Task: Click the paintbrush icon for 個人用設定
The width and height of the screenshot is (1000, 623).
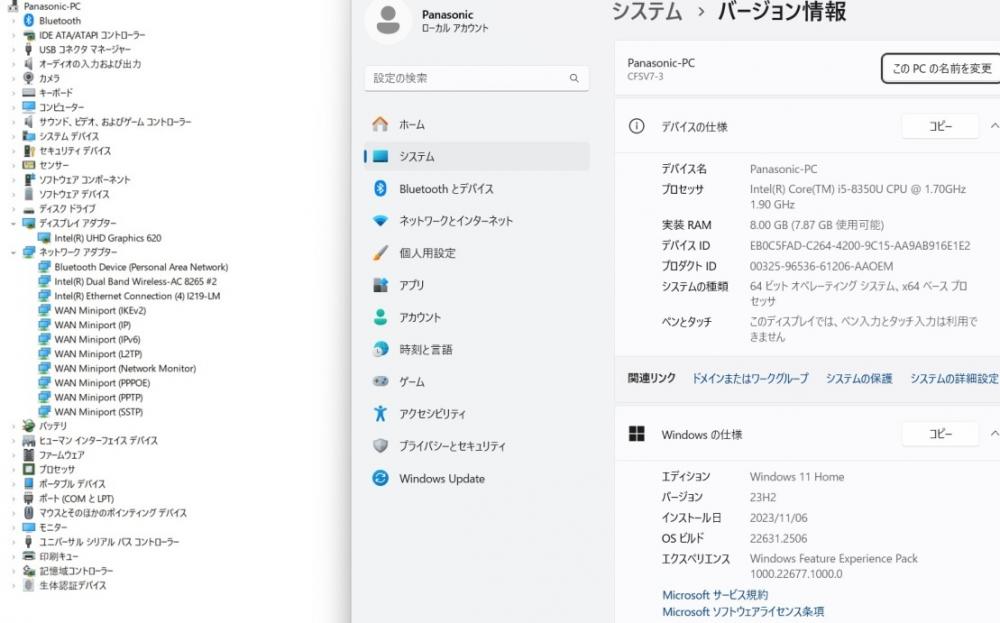Action: click(x=380, y=253)
